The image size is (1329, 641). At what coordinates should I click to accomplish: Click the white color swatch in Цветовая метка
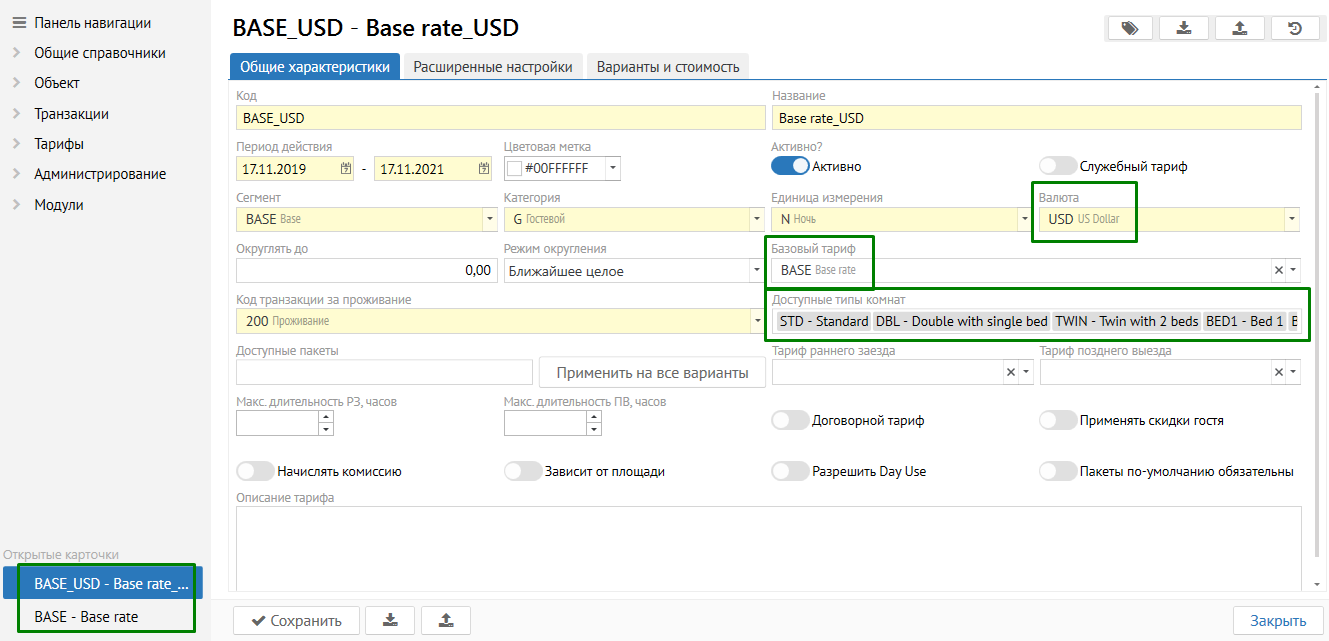(x=515, y=168)
